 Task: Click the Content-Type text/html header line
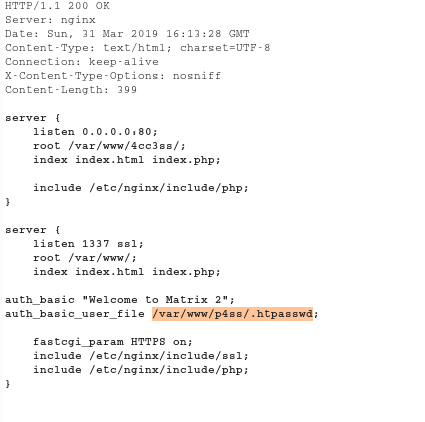(x=137, y=48)
